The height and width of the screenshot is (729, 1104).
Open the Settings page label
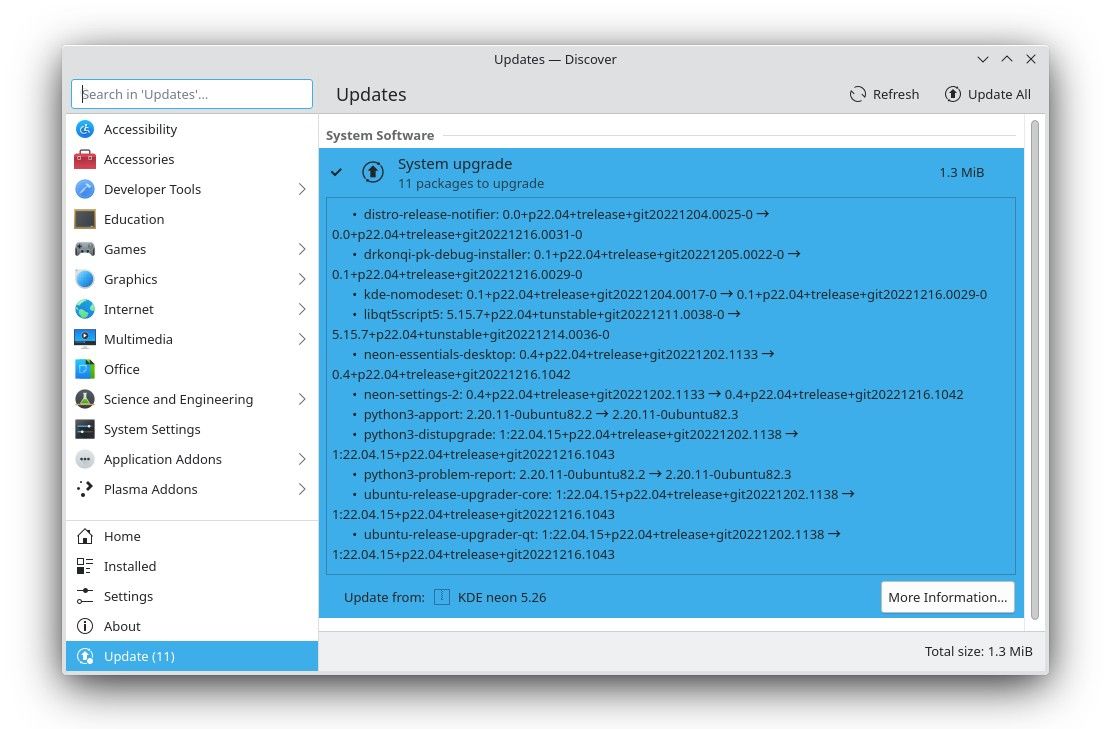[x=128, y=596]
